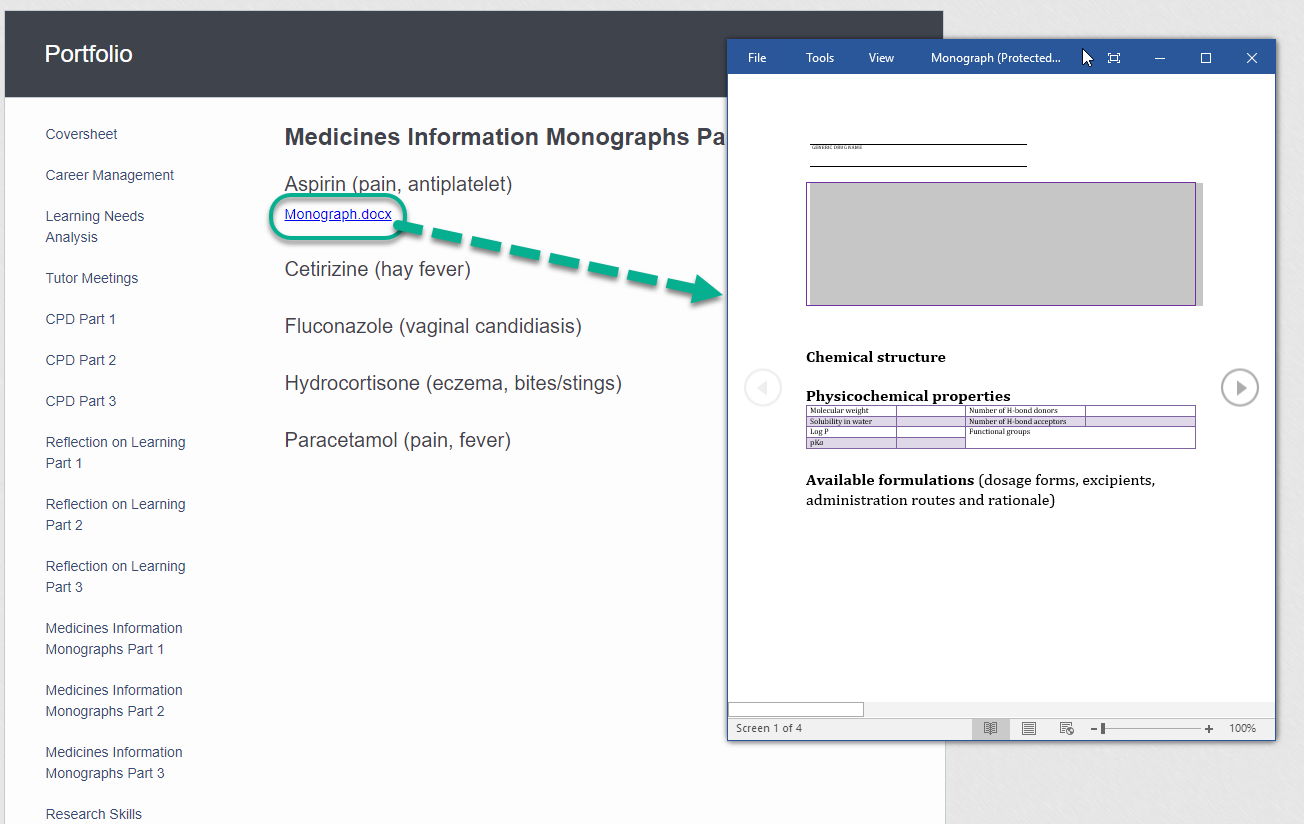
Task: Click the Hydrocortisone (eczema, bites/stings) heading
Action: tap(453, 383)
